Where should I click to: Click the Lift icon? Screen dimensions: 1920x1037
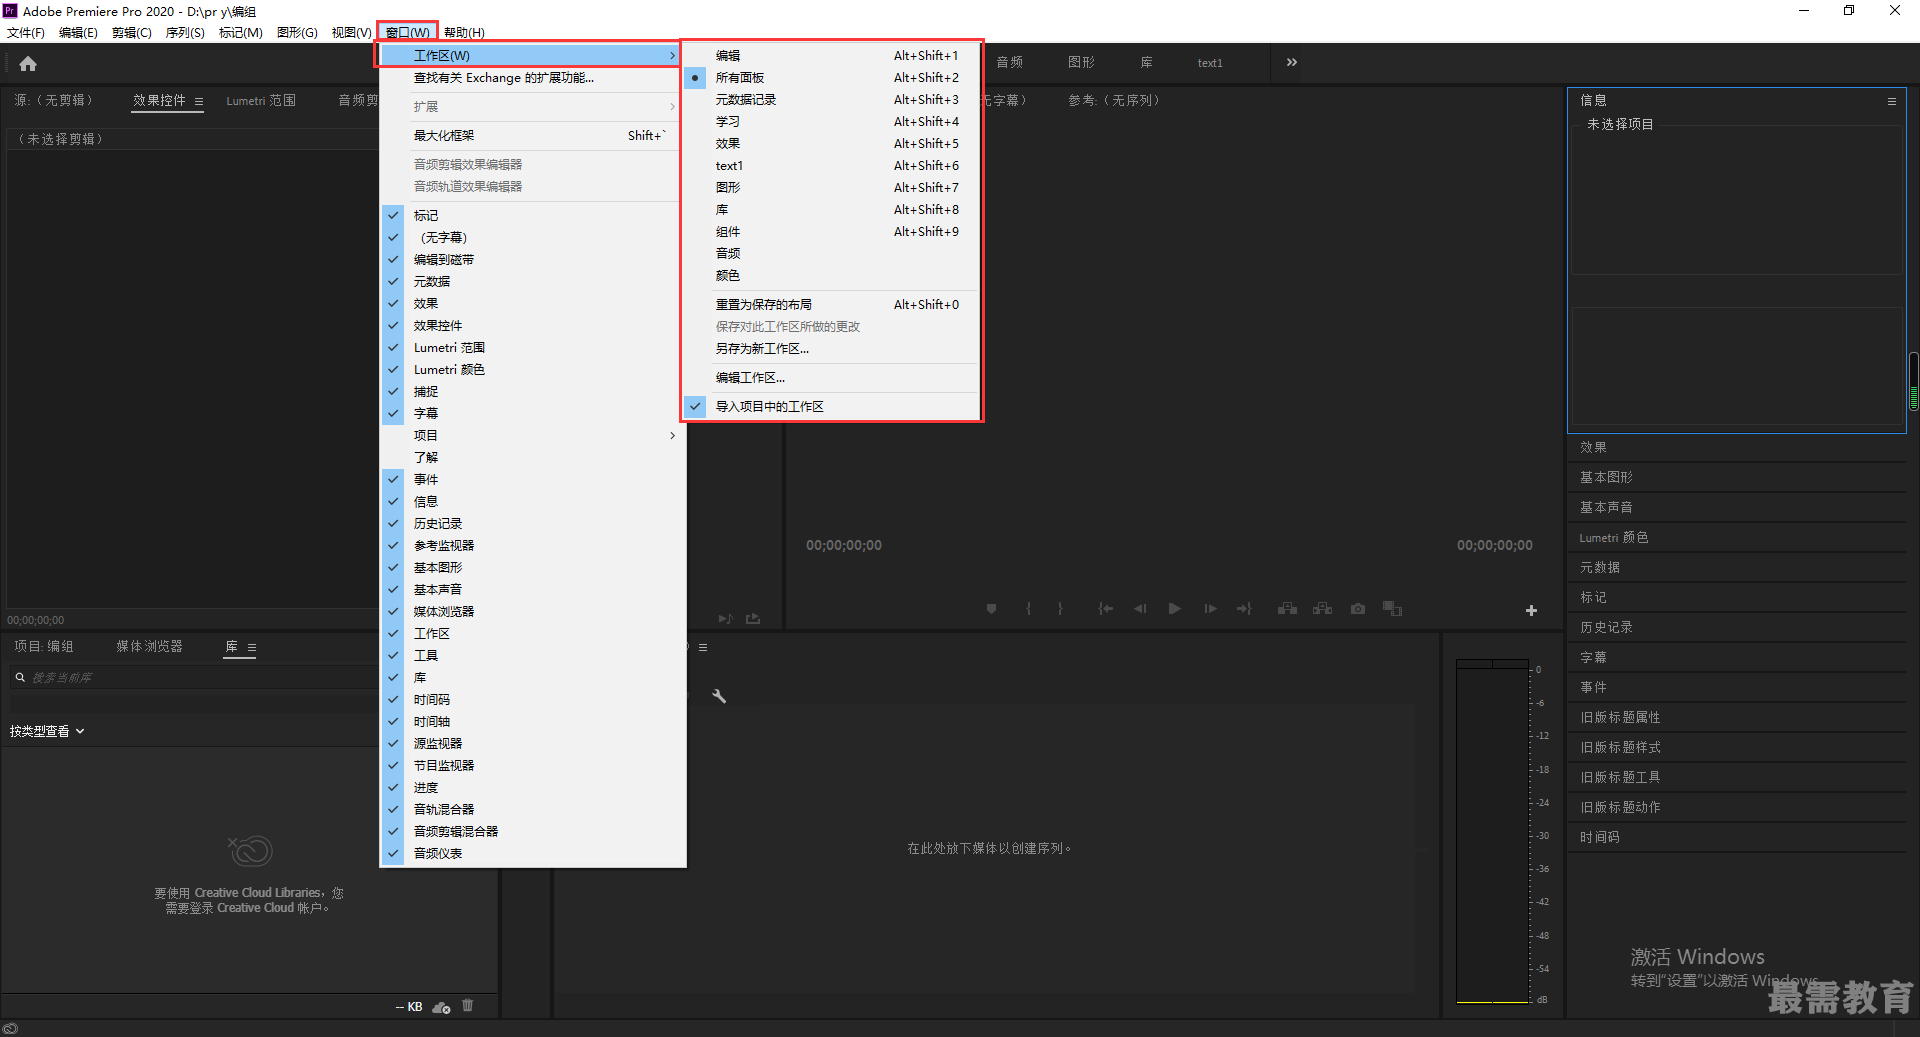(1287, 608)
